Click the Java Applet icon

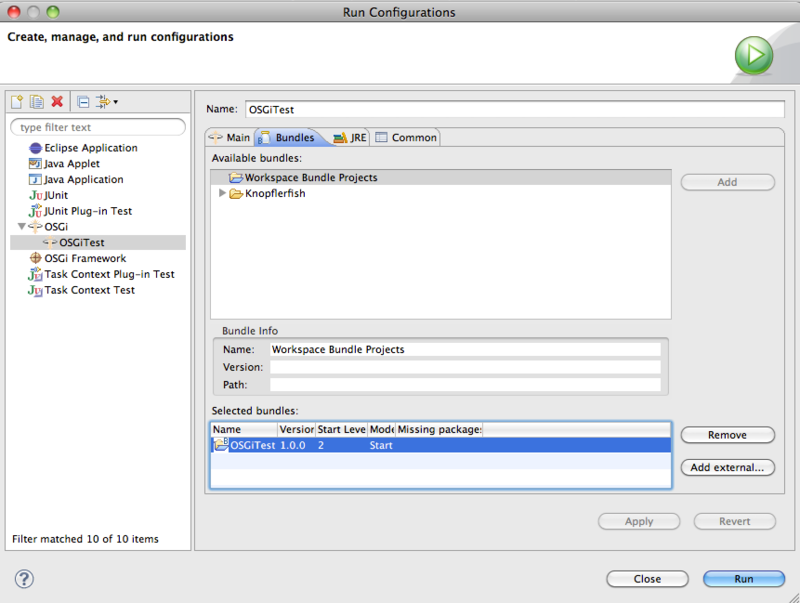pyautogui.click(x=35, y=164)
